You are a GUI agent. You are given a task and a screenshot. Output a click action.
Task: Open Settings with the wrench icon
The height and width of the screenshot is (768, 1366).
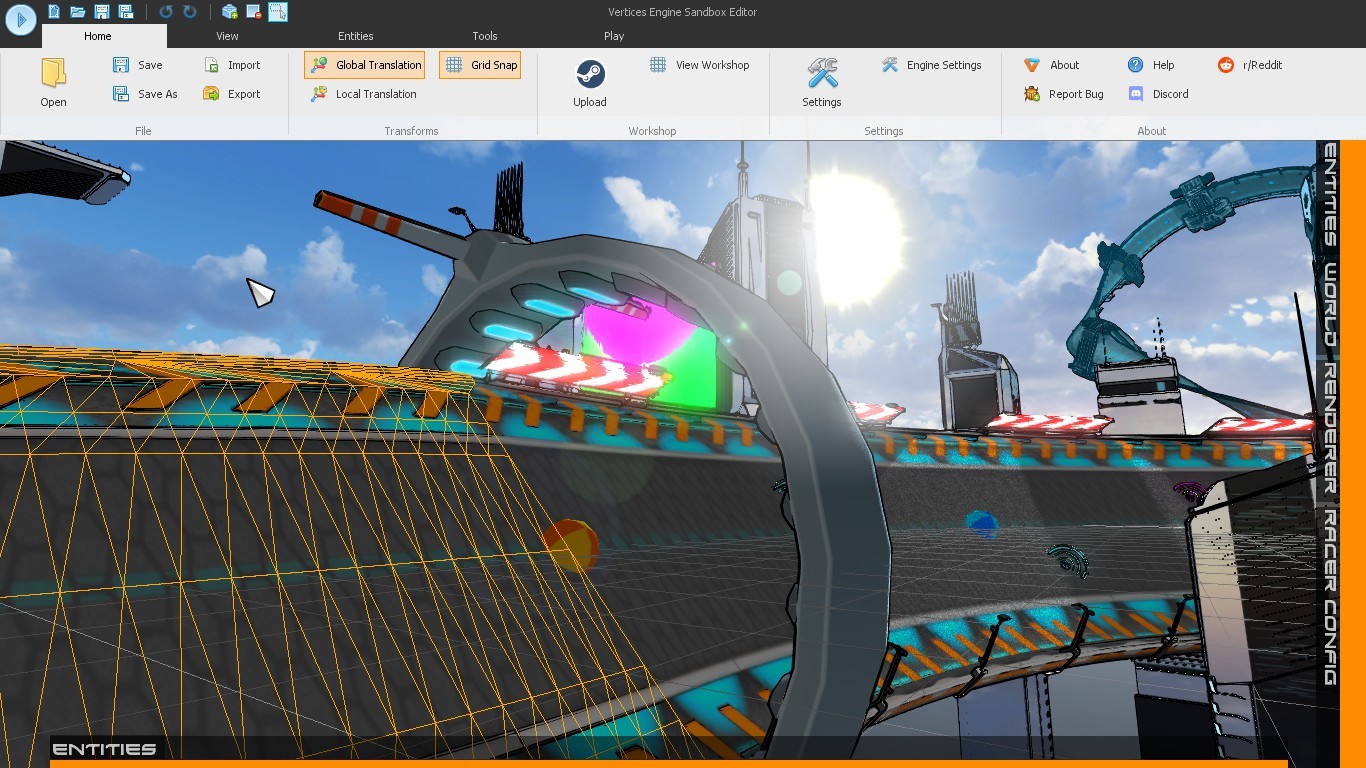click(821, 75)
